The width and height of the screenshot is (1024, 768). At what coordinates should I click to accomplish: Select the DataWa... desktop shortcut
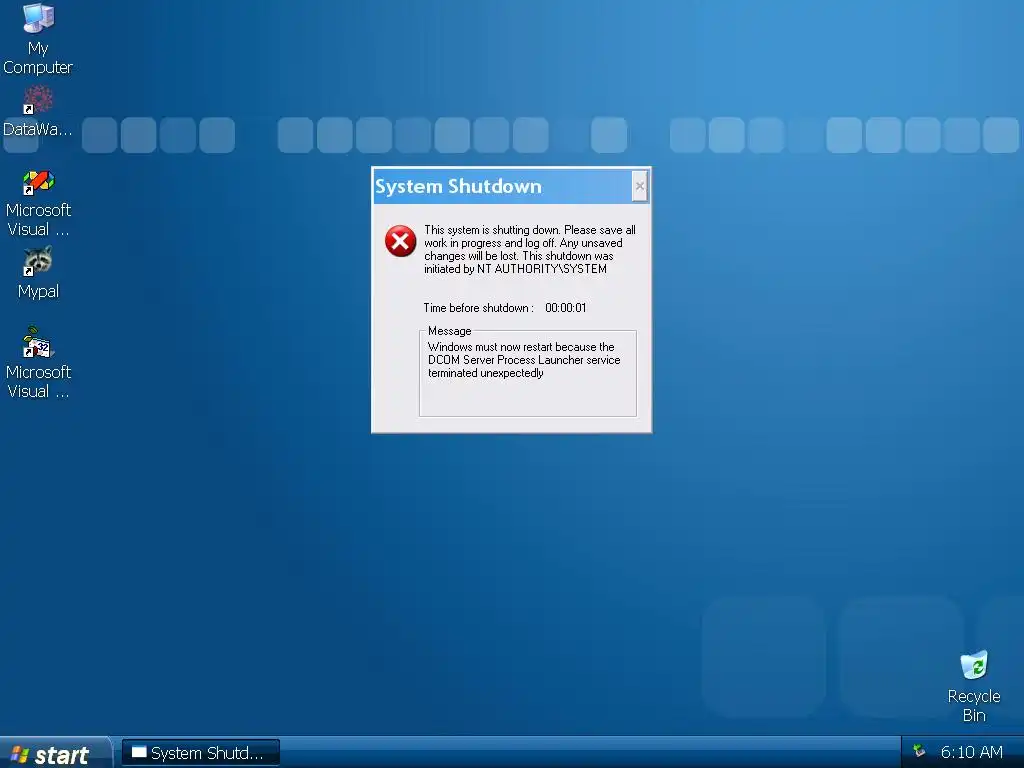coord(38,112)
